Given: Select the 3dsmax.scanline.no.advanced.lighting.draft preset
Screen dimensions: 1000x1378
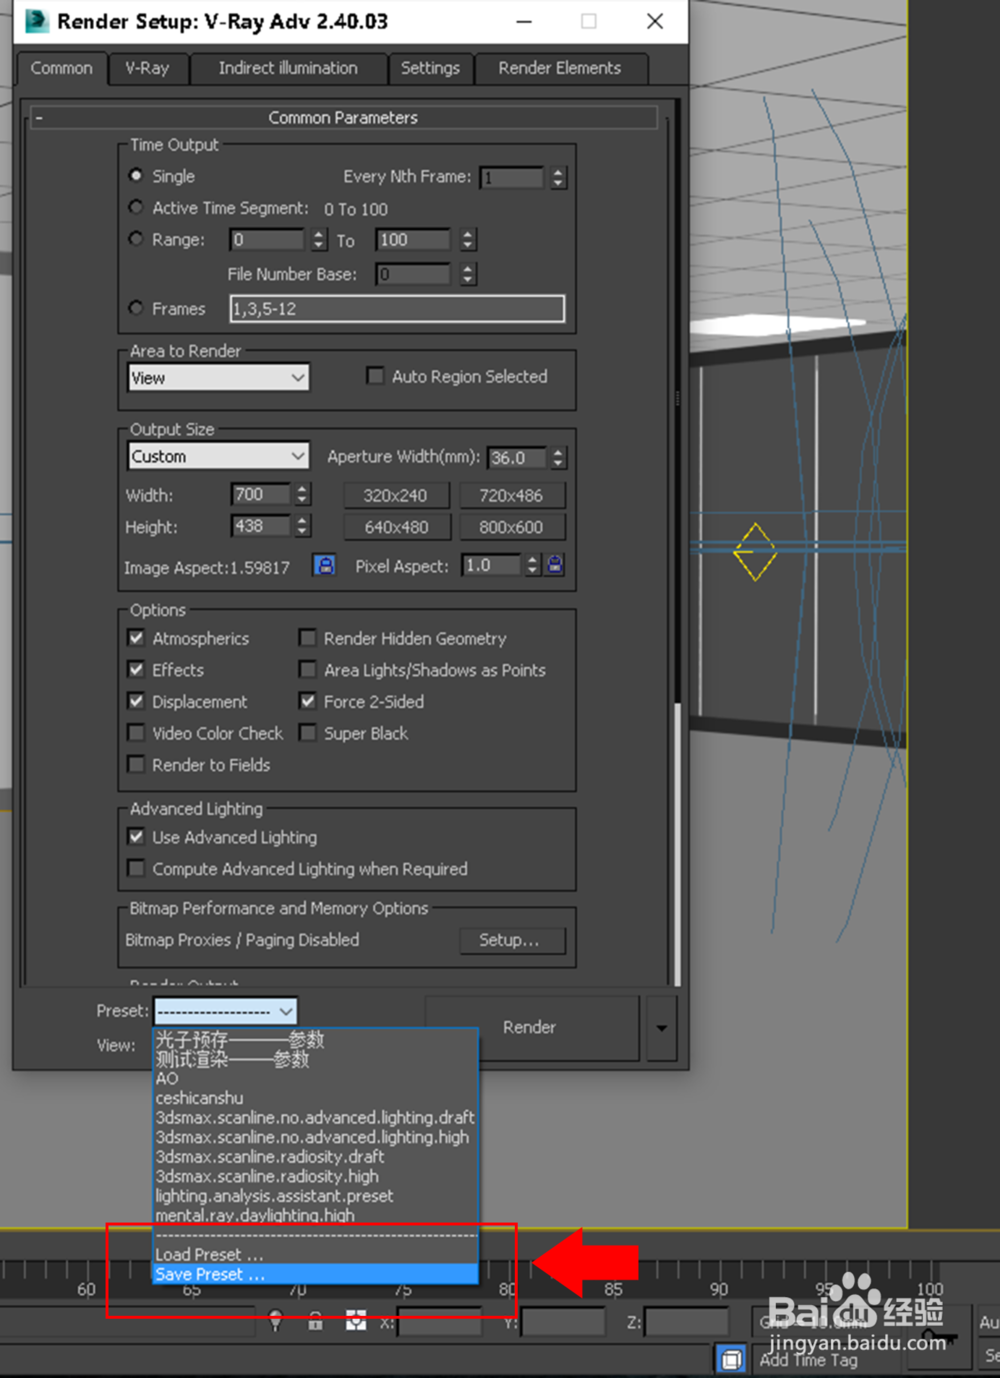Looking at the screenshot, I should click(x=316, y=1118).
